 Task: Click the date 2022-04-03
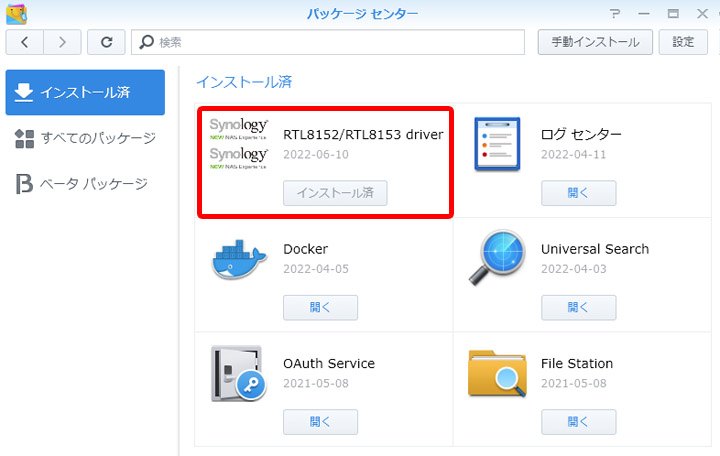574,269
